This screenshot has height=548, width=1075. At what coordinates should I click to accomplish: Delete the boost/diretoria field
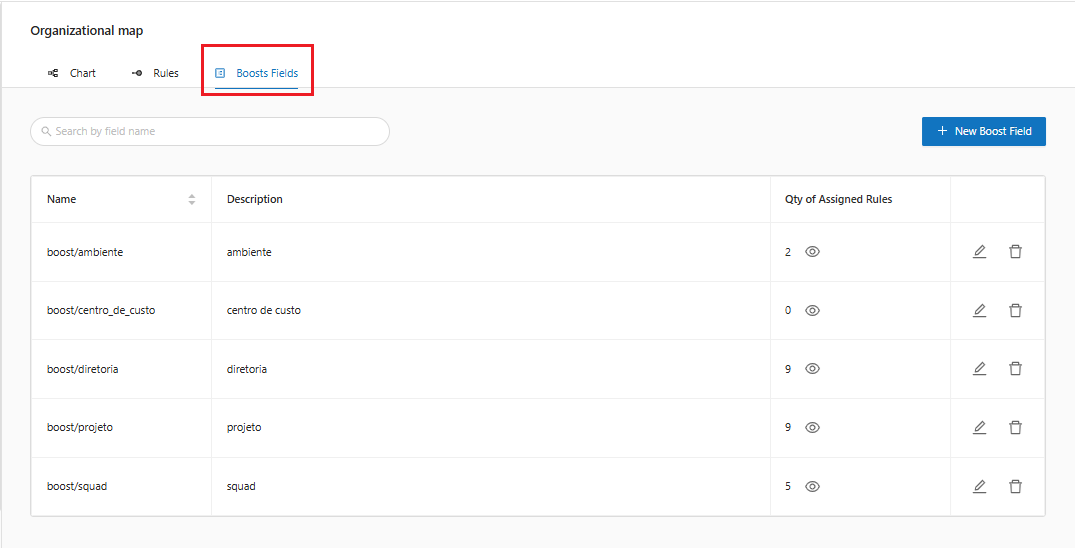point(1015,369)
